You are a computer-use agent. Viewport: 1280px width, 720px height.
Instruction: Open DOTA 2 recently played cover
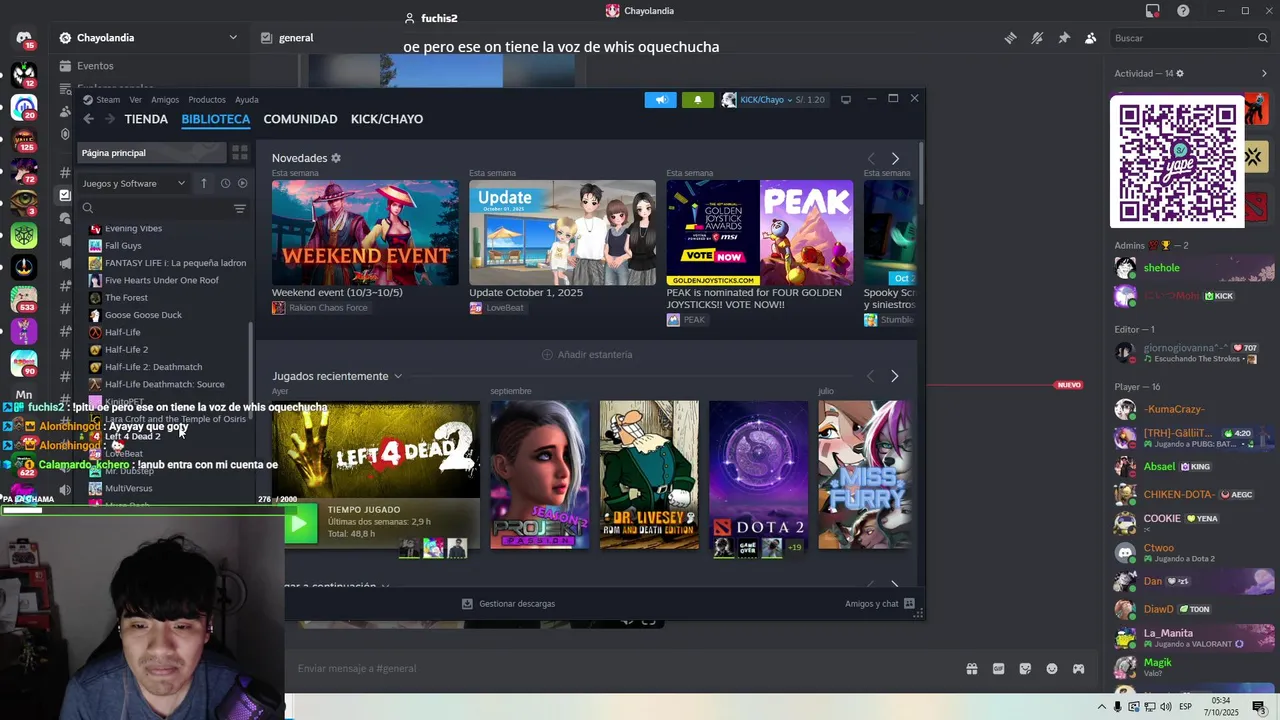click(x=758, y=475)
